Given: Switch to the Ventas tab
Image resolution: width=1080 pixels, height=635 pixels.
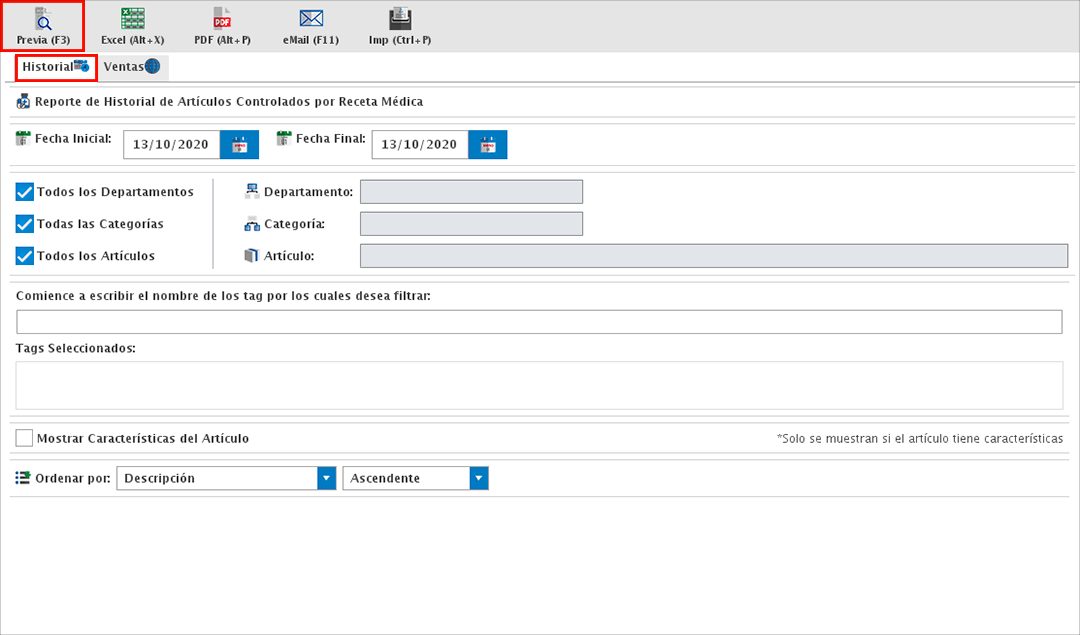Looking at the screenshot, I should pyautogui.click(x=124, y=67).
